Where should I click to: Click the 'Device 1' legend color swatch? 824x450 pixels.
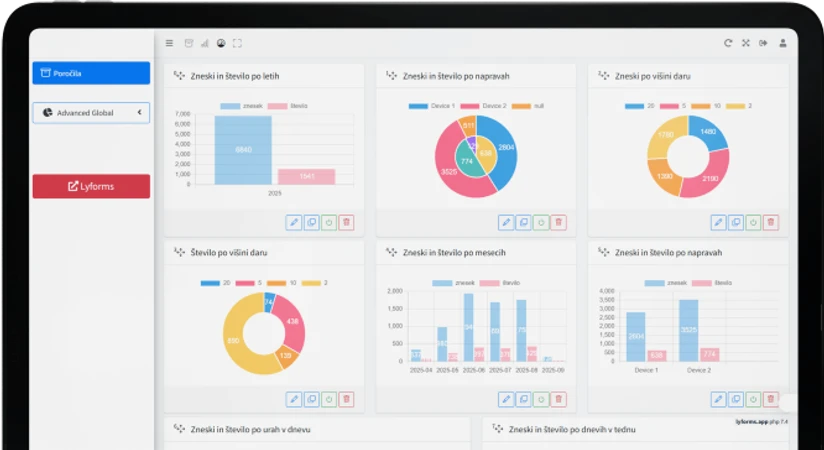[419, 105]
